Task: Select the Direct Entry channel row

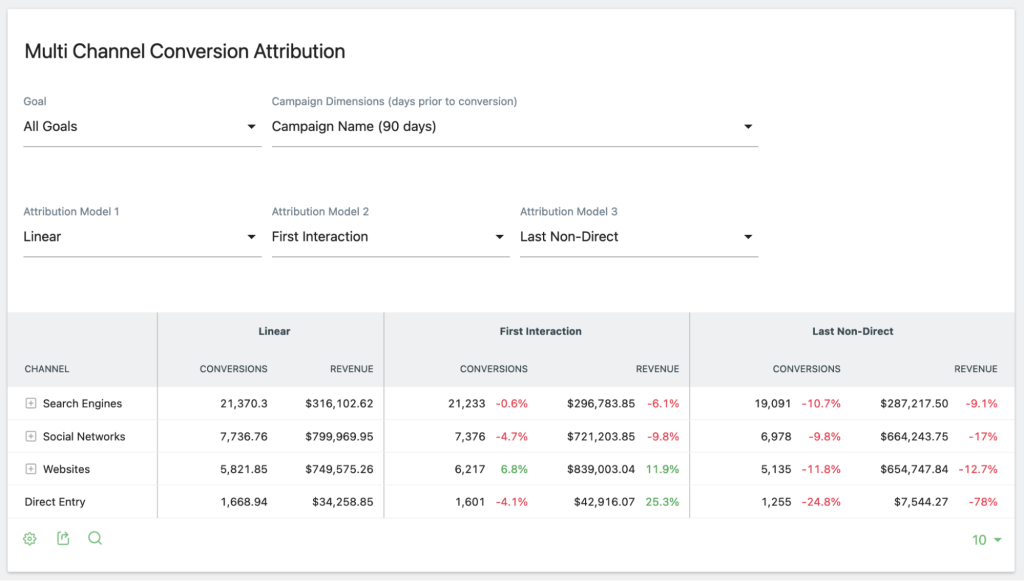Action: coord(55,501)
